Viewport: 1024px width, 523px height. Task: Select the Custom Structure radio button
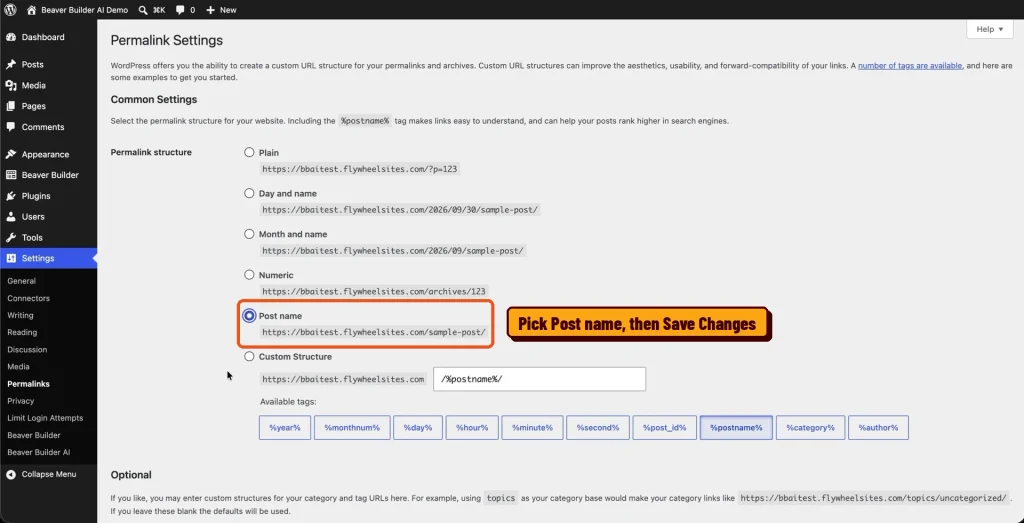(249, 357)
